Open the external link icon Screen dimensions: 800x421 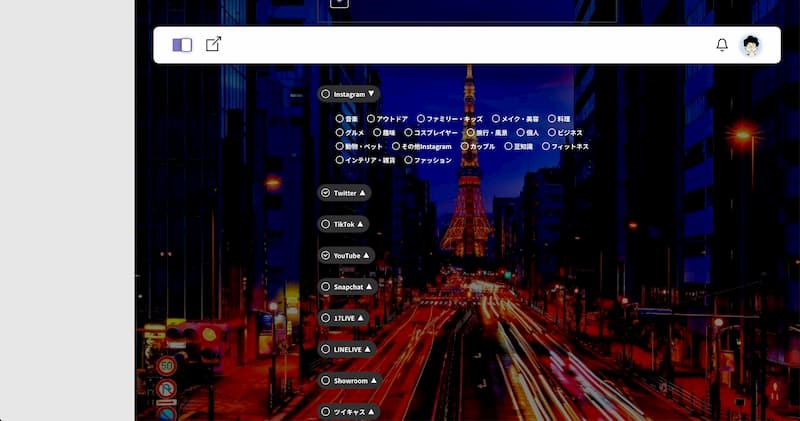(213, 44)
